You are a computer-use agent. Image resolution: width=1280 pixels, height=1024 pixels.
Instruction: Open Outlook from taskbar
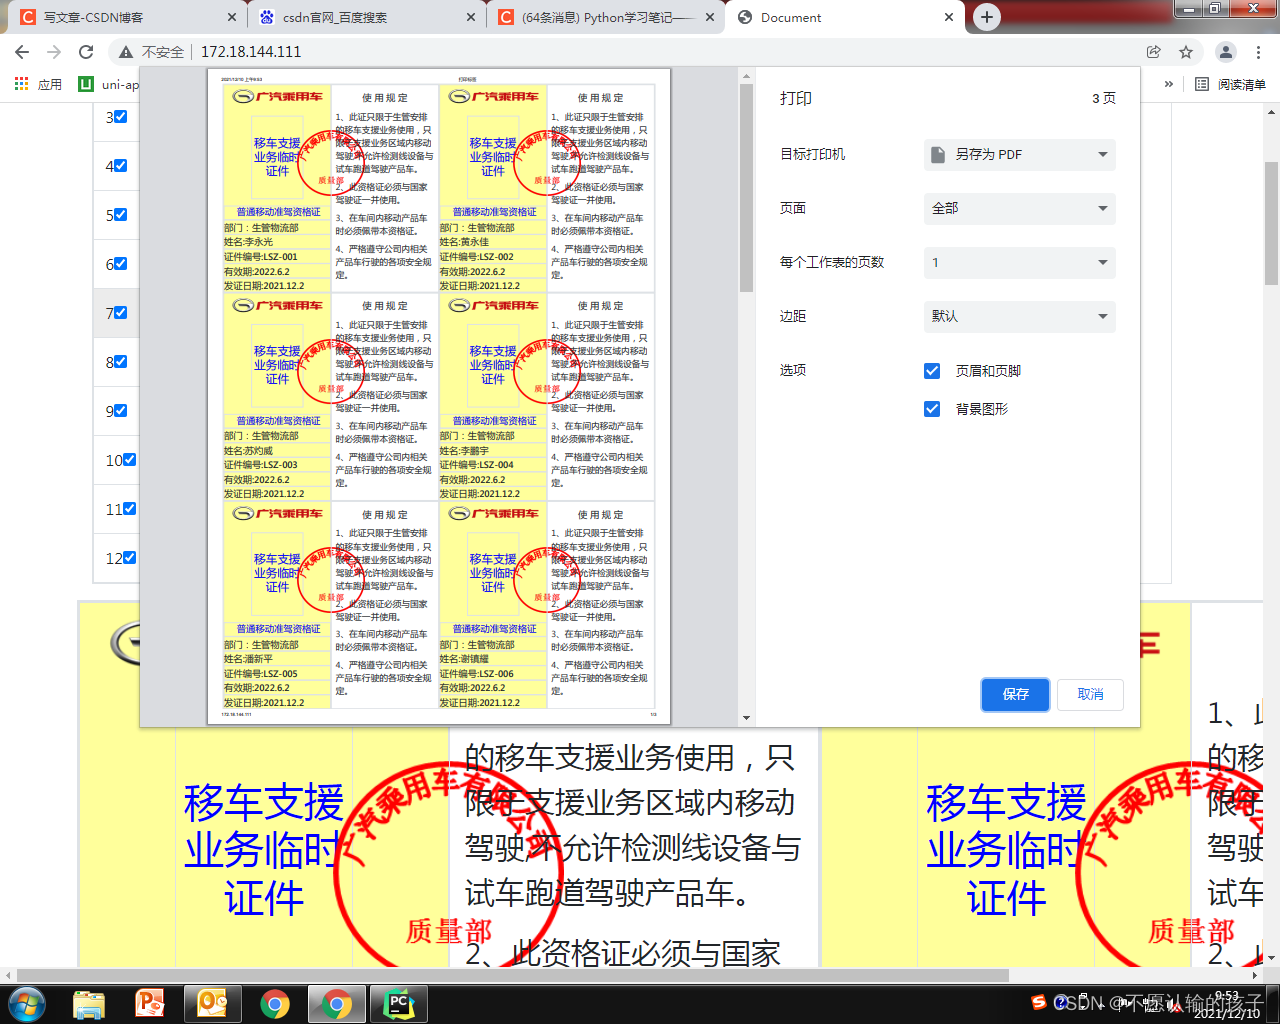[x=213, y=1003]
